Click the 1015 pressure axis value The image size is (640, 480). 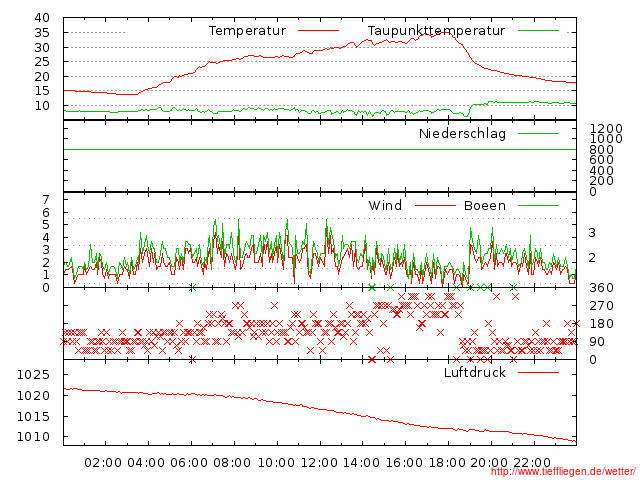pyautogui.click(x=33, y=417)
